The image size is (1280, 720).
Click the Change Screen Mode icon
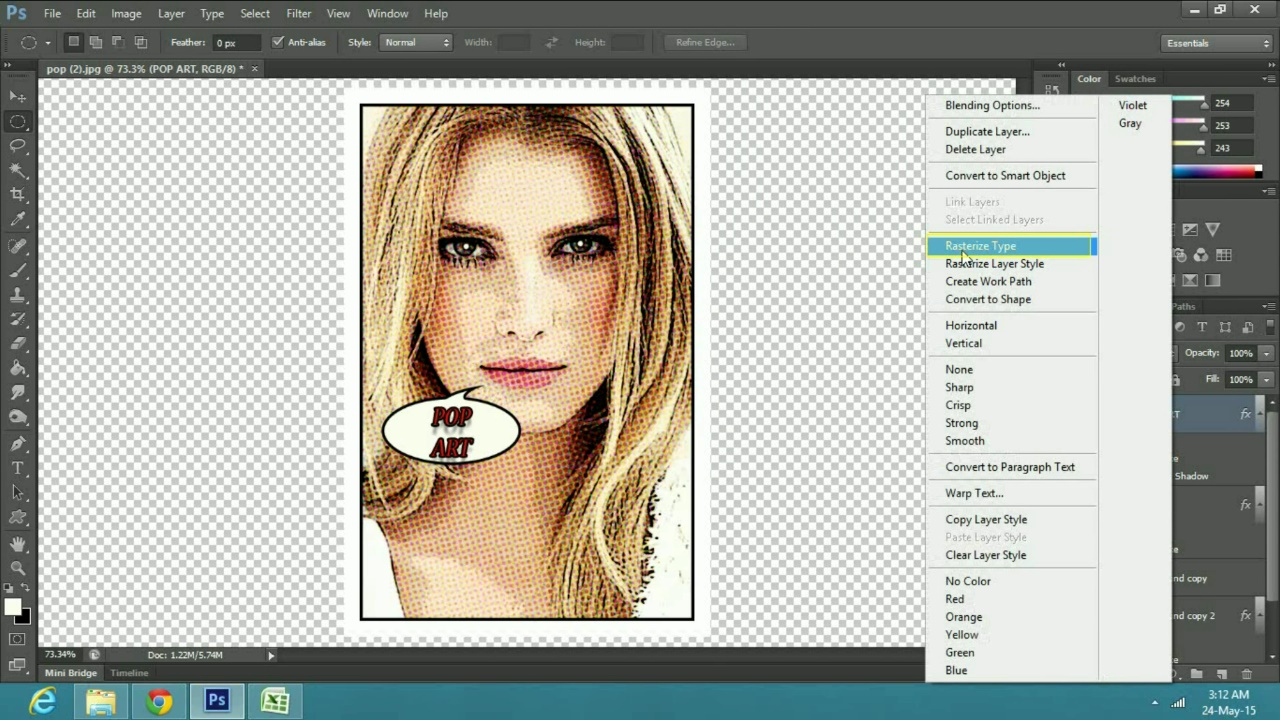click(18, 664)
